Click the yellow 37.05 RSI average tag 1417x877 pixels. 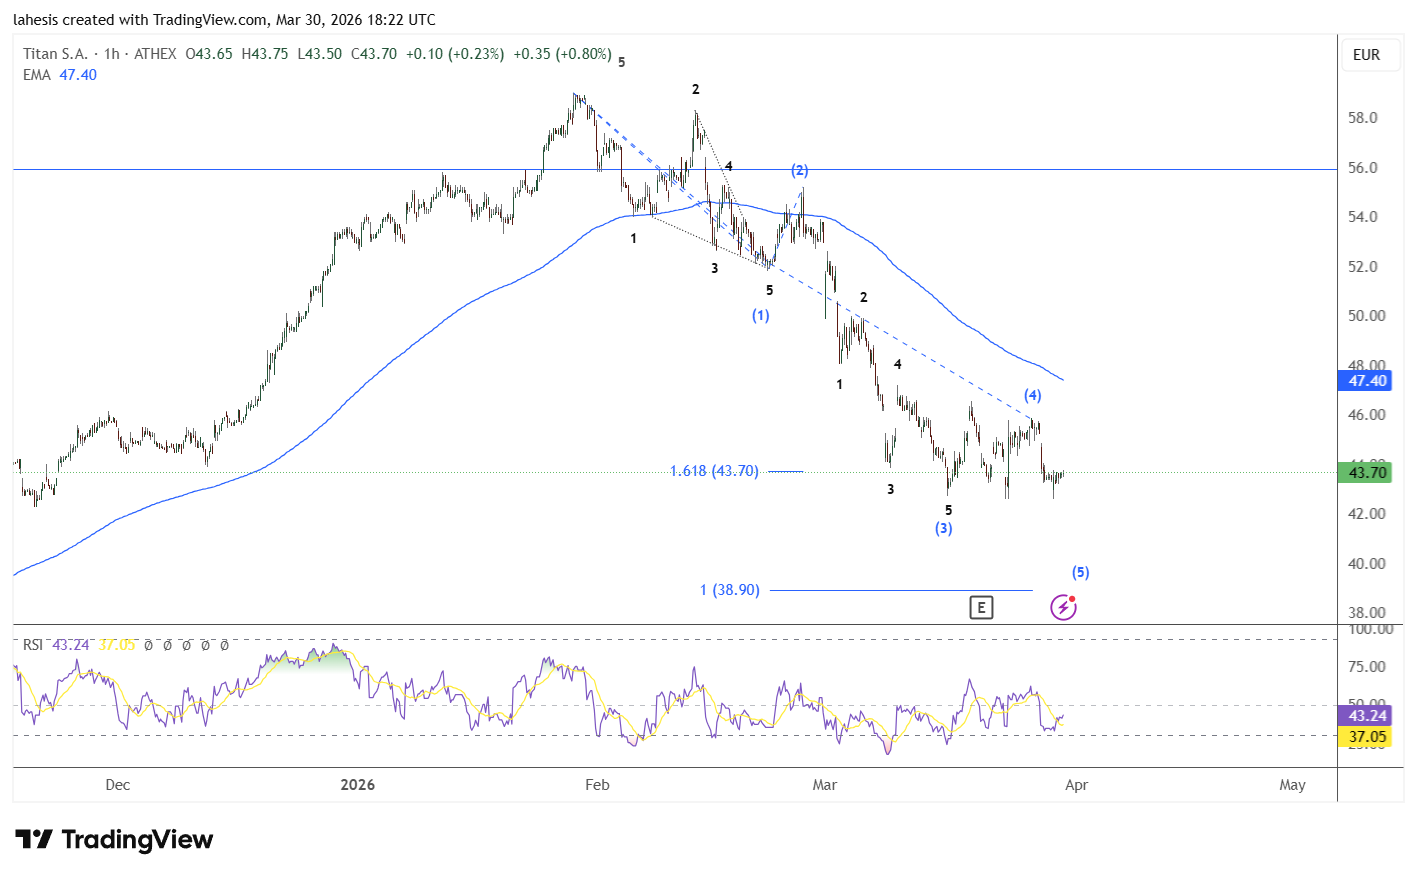(x=1366, y=737)
